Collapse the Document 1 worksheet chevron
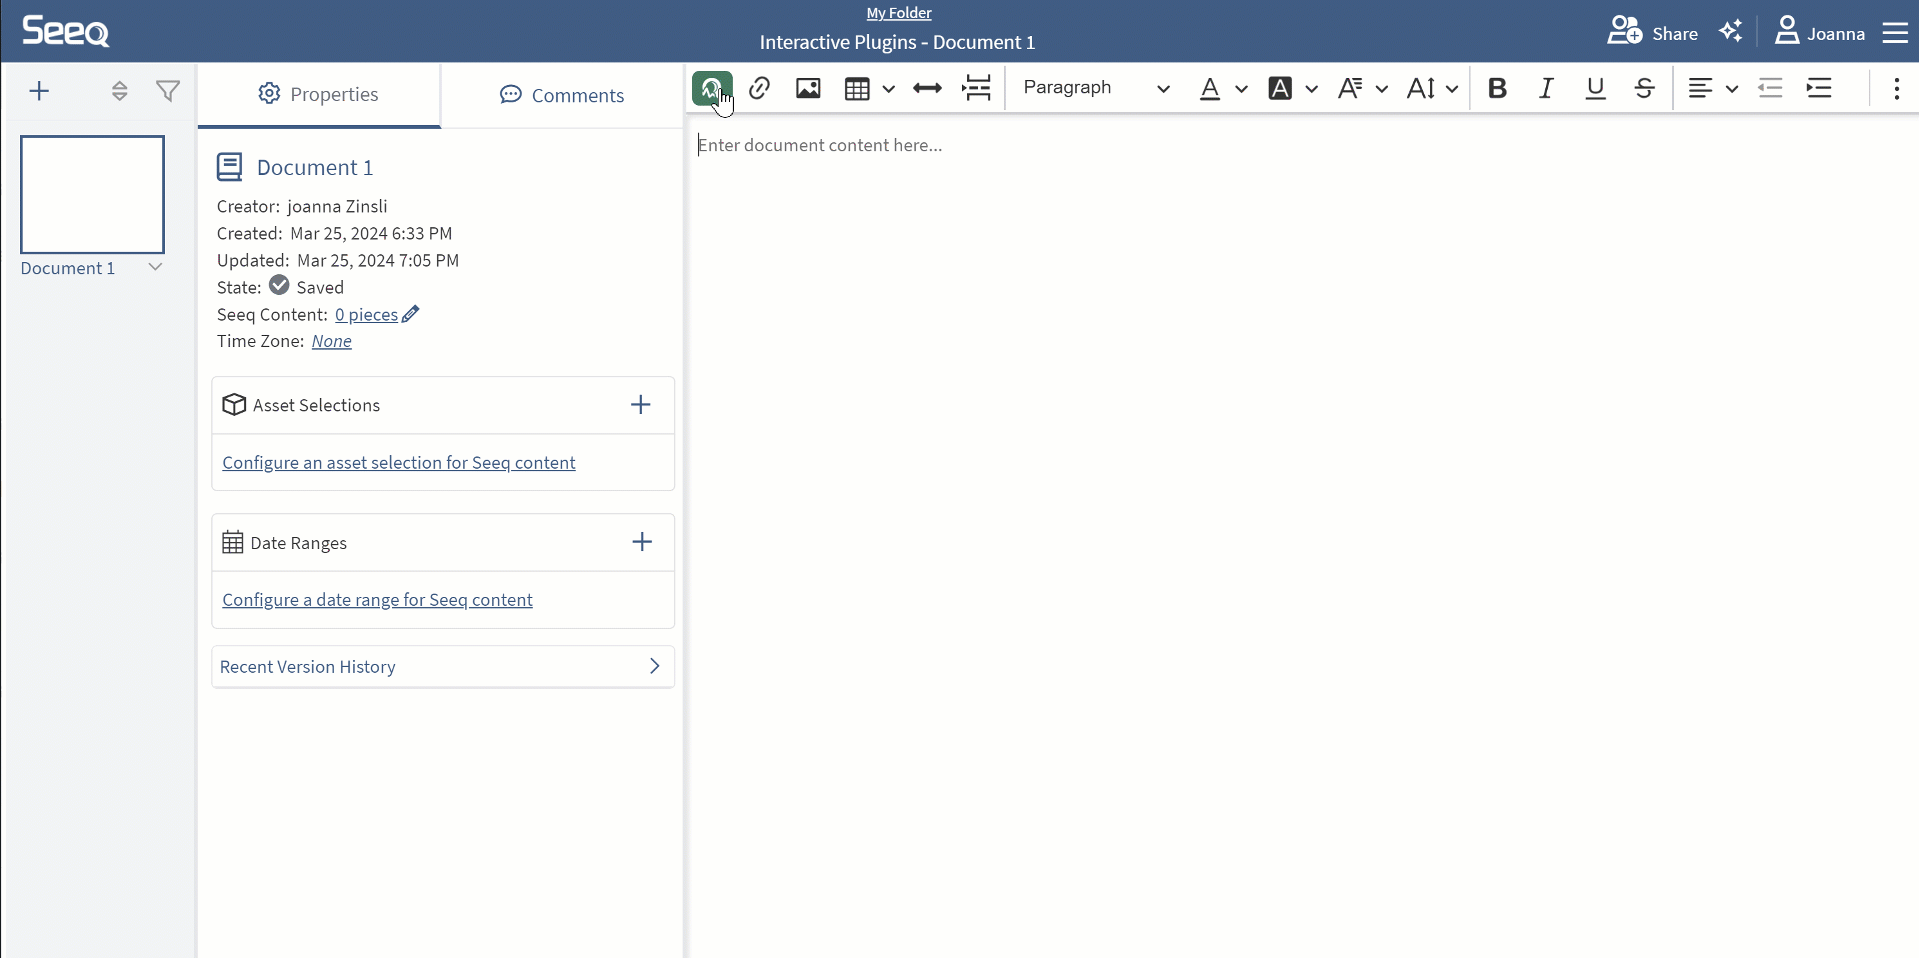This screenshot has height=958, width=1919. click(x=155, y=267)
